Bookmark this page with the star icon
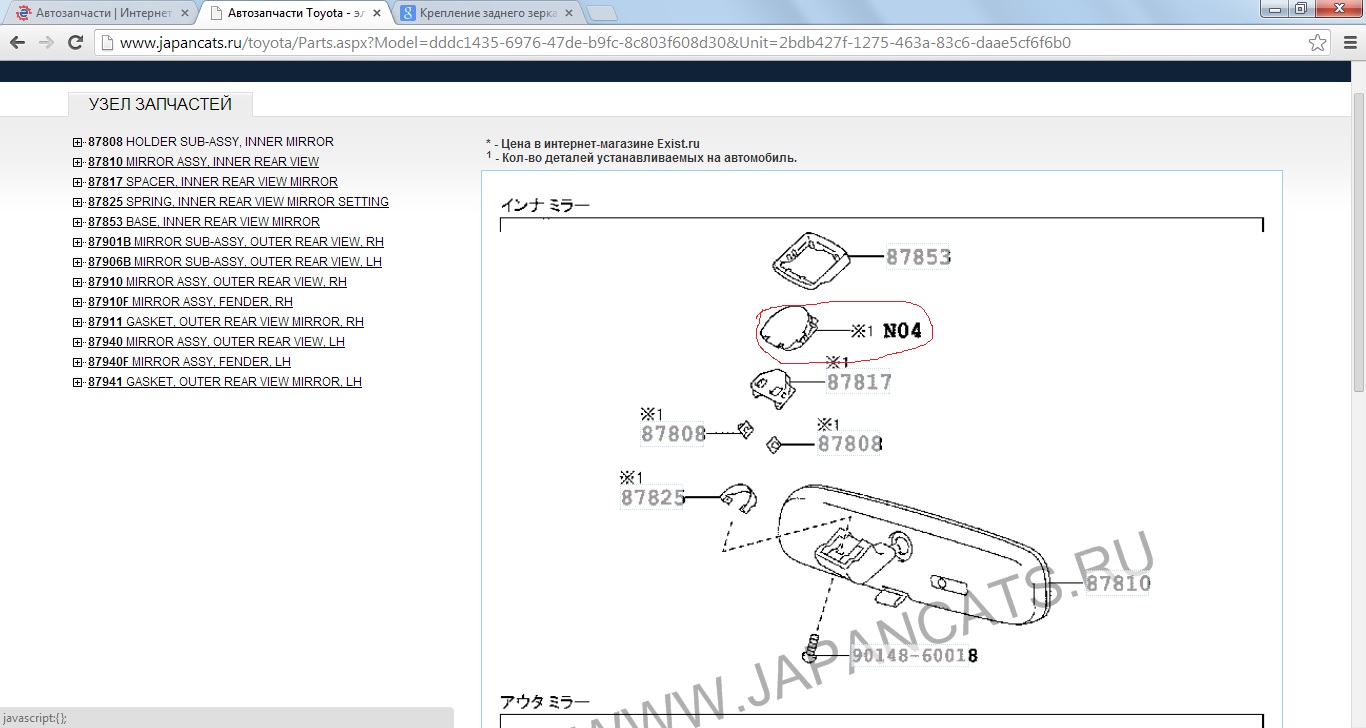The image size is (1366, 728). tap(1318, 43)
